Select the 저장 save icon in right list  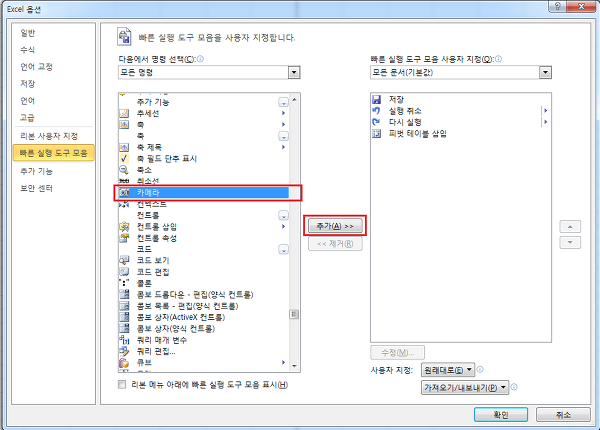[x=377, y=99]
